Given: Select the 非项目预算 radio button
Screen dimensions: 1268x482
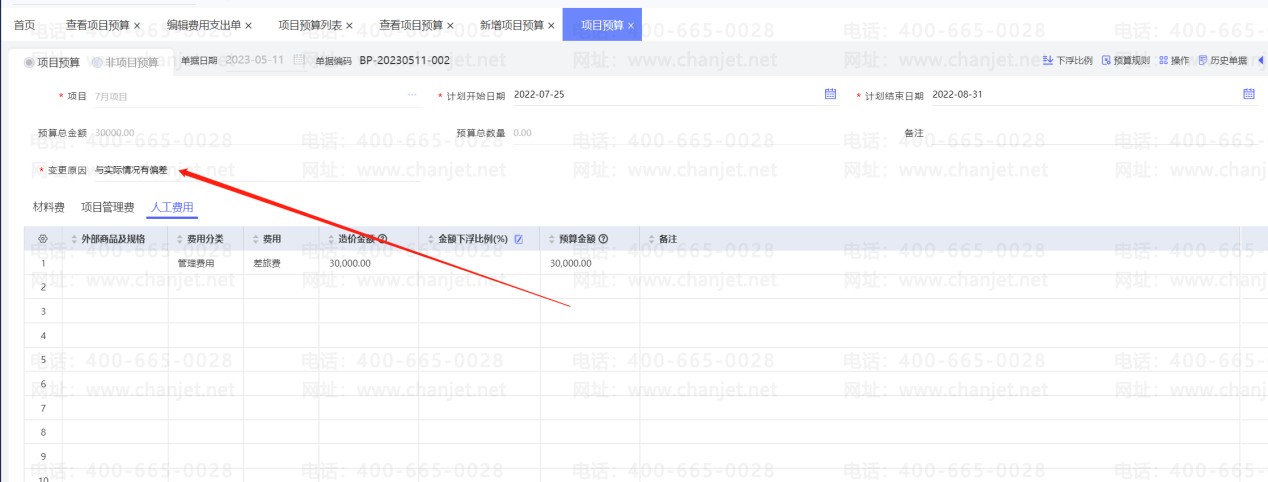Looking at the screenshot, I should [97, 62].
